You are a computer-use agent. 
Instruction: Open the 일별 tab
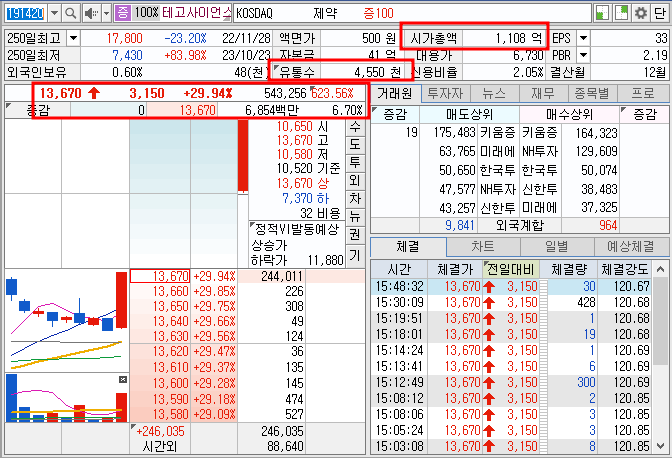tap(557, 247)
